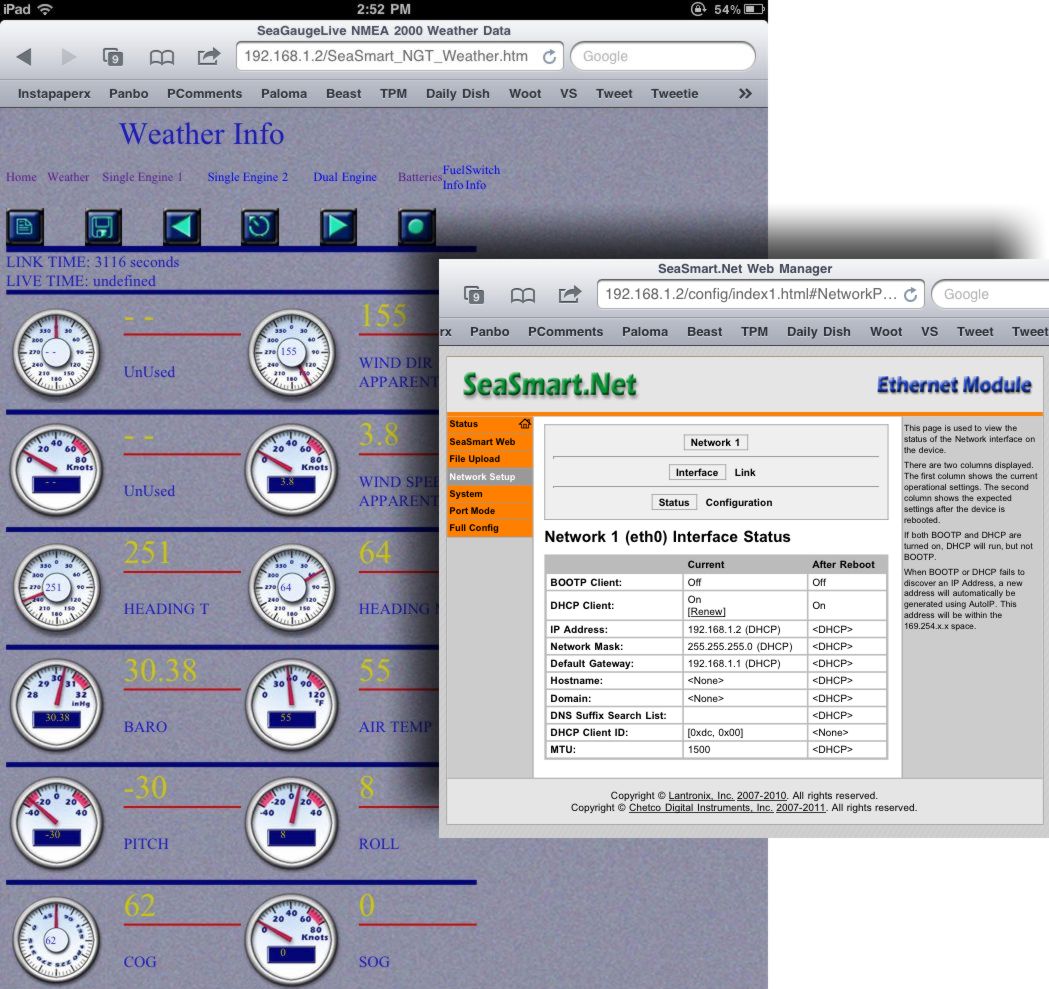
Task: Open tab pages icon in Weather window
Action: pos(112,57)
